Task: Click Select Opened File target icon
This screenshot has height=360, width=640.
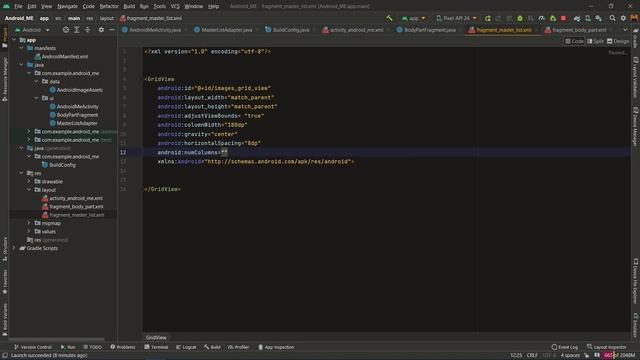Action: point(66,30)
